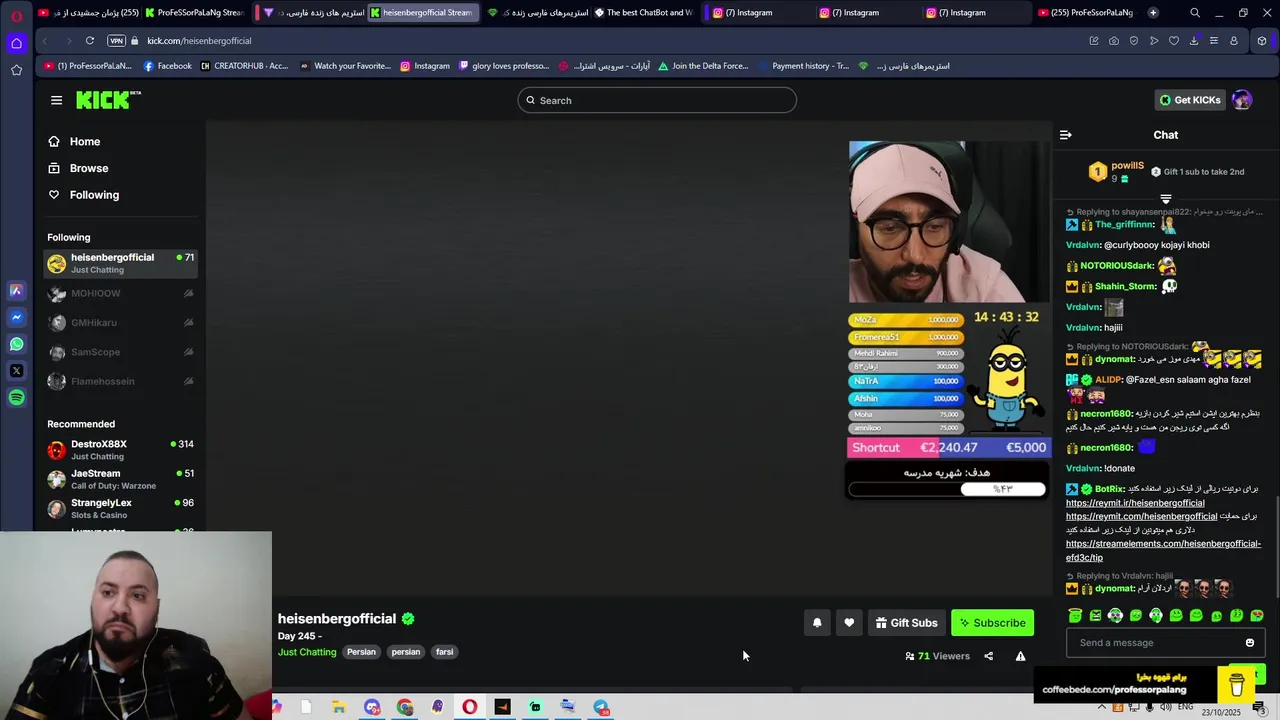The width and height of the screenshot is (1280, 720).
Task: Click the KICK logo
Action: pos(108,100)
